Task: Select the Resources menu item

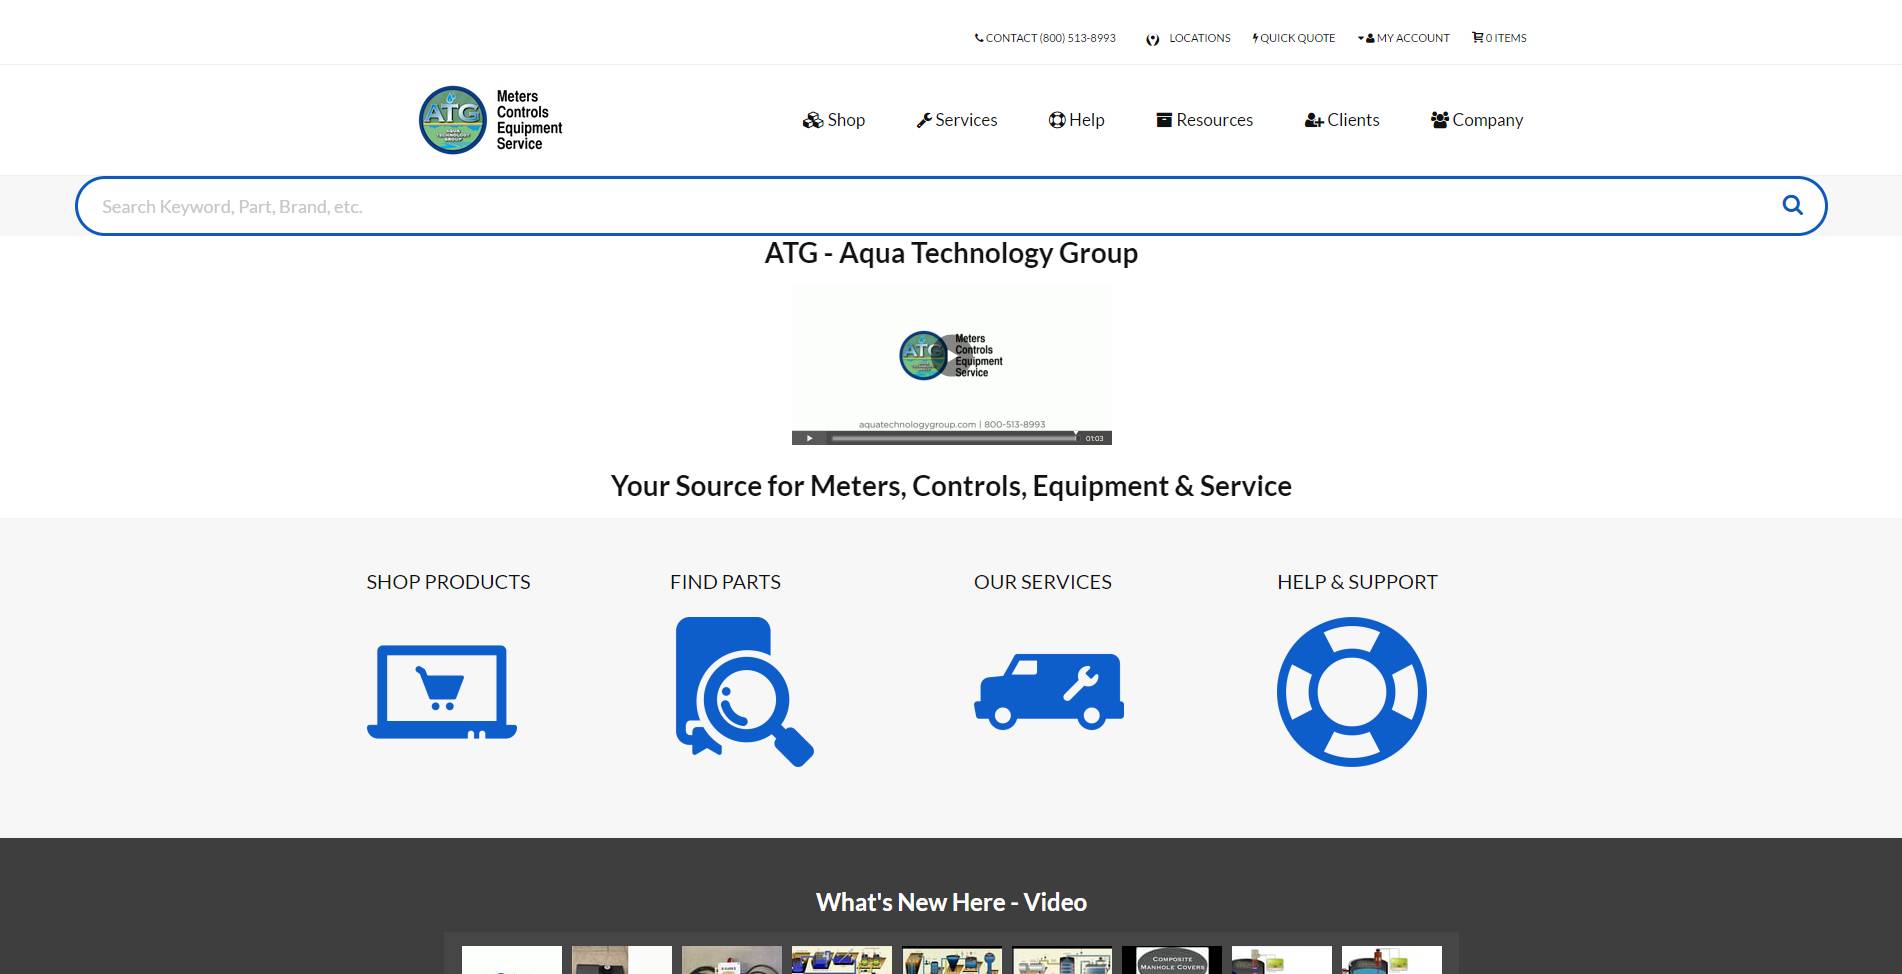Action: coord(1204,119)
